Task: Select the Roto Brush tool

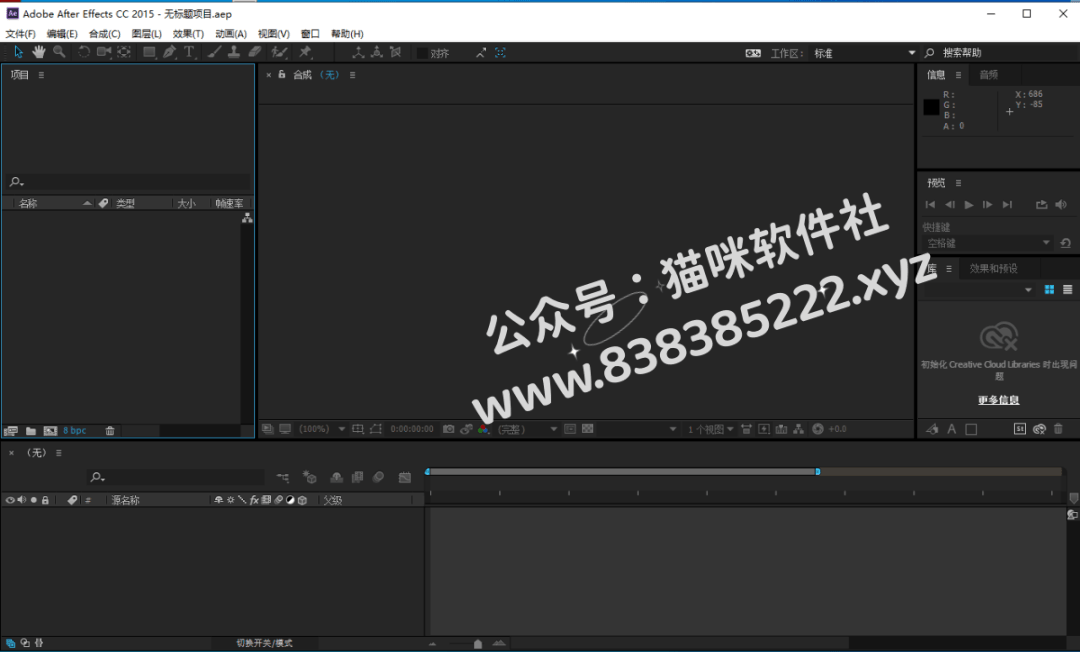Action: point(279,52)
